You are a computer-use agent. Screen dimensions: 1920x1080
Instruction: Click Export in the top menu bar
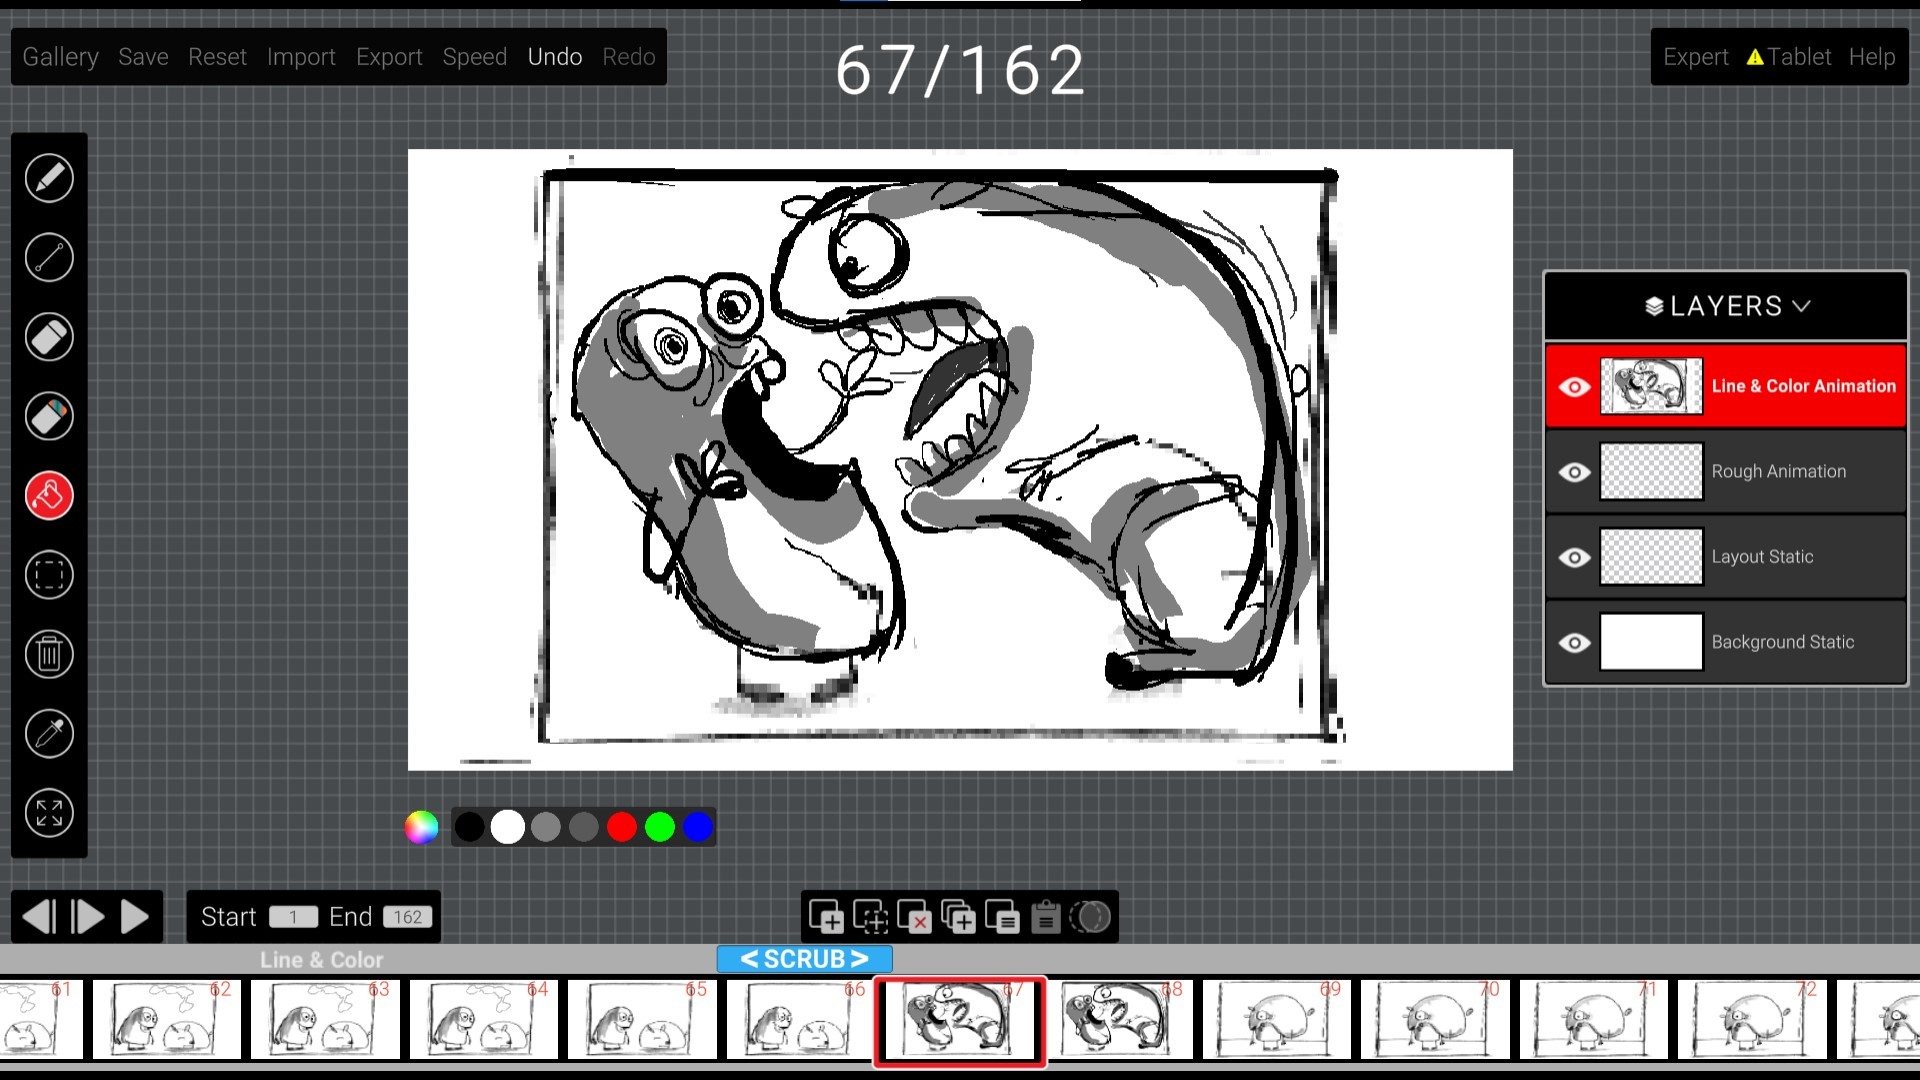tap(389, 57)
